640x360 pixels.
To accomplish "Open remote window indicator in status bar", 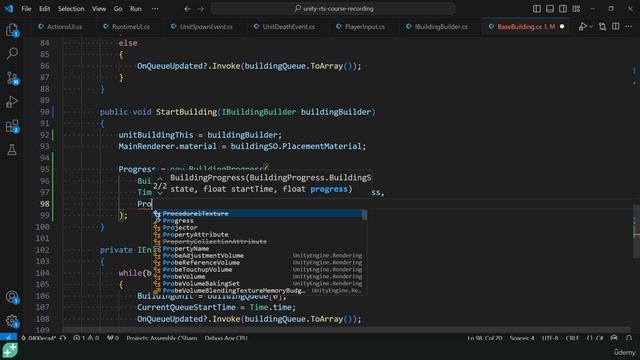I will 8,338.
